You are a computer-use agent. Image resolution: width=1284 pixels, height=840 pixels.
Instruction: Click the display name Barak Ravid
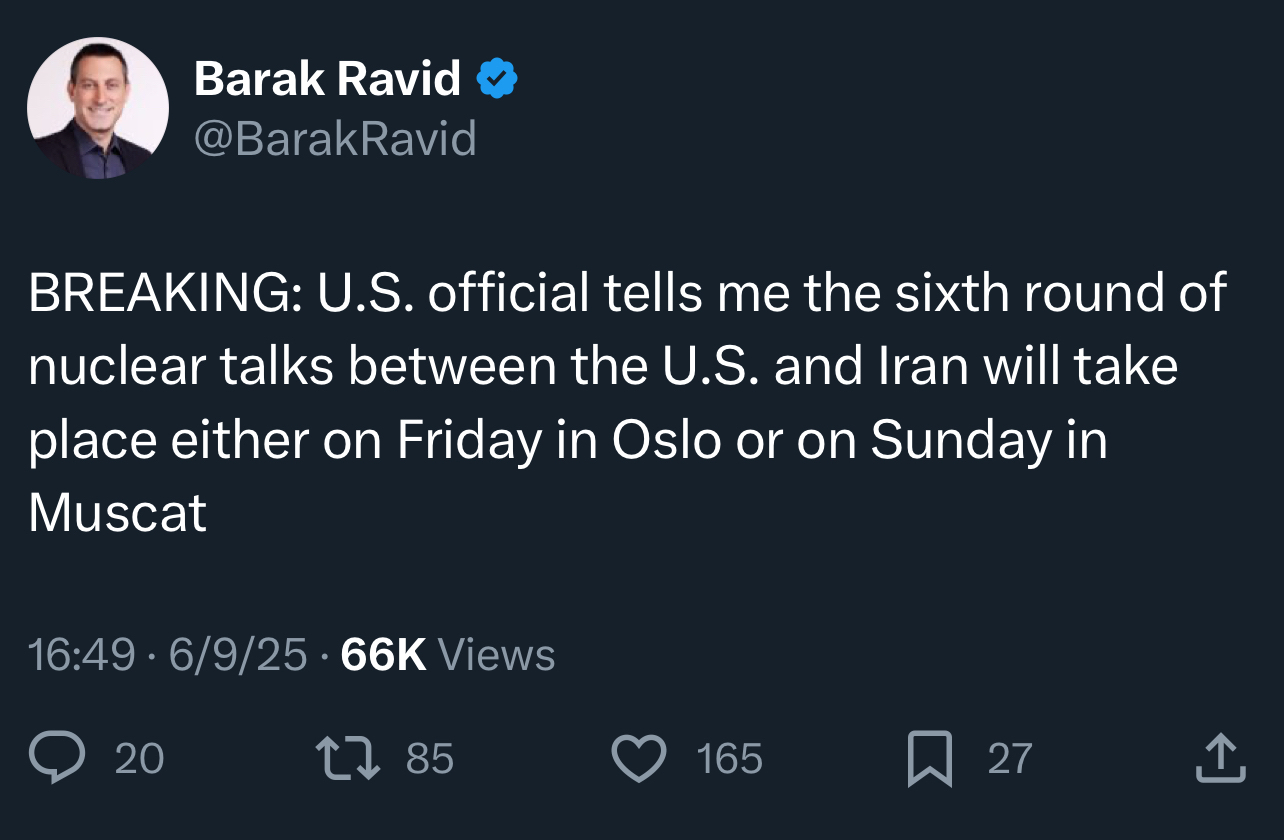coord(327,78)
